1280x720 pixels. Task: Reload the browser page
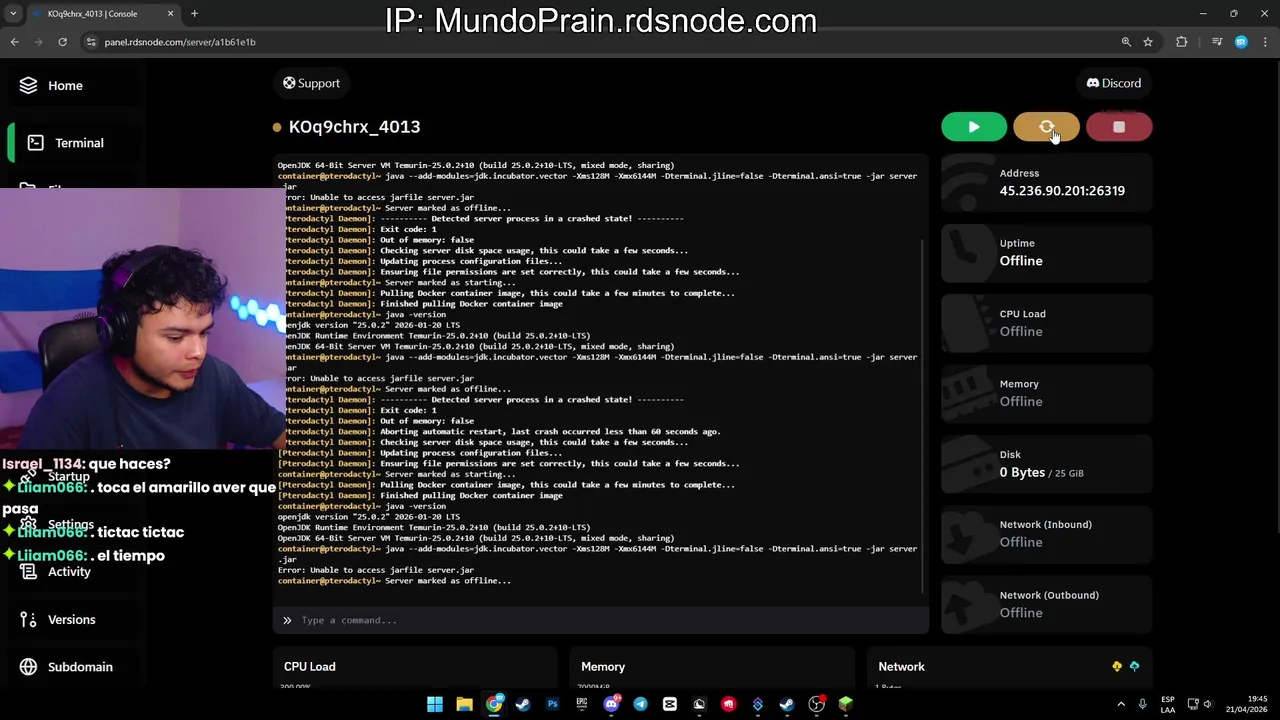62,42
